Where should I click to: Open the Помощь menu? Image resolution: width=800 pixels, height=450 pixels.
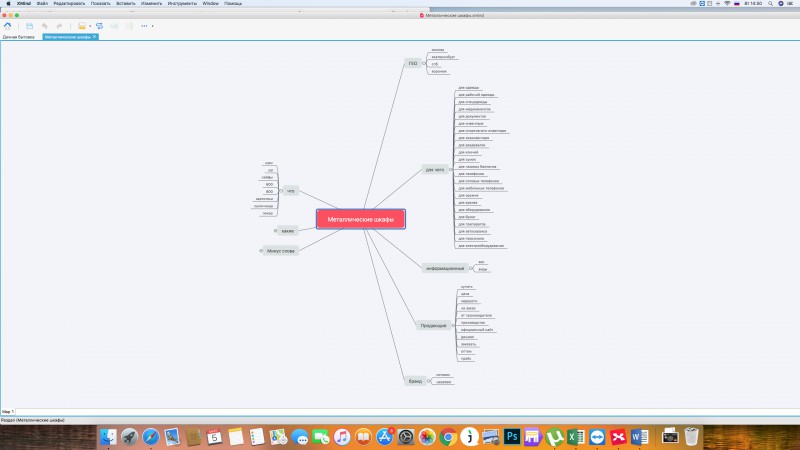[x=233, y=4]
